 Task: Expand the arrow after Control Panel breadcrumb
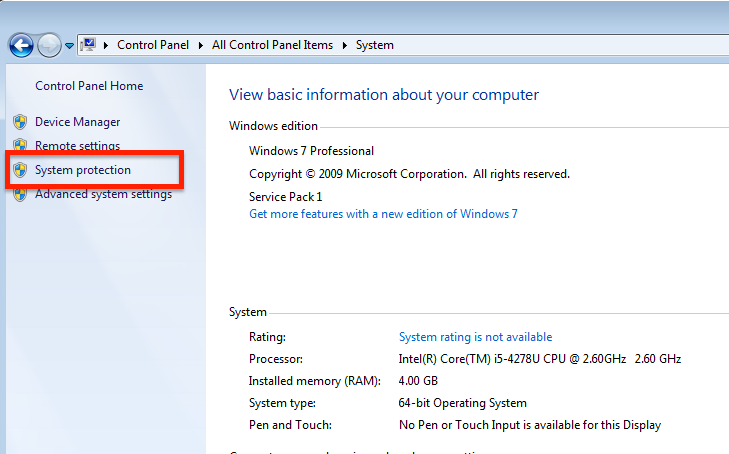click(201, 45)
